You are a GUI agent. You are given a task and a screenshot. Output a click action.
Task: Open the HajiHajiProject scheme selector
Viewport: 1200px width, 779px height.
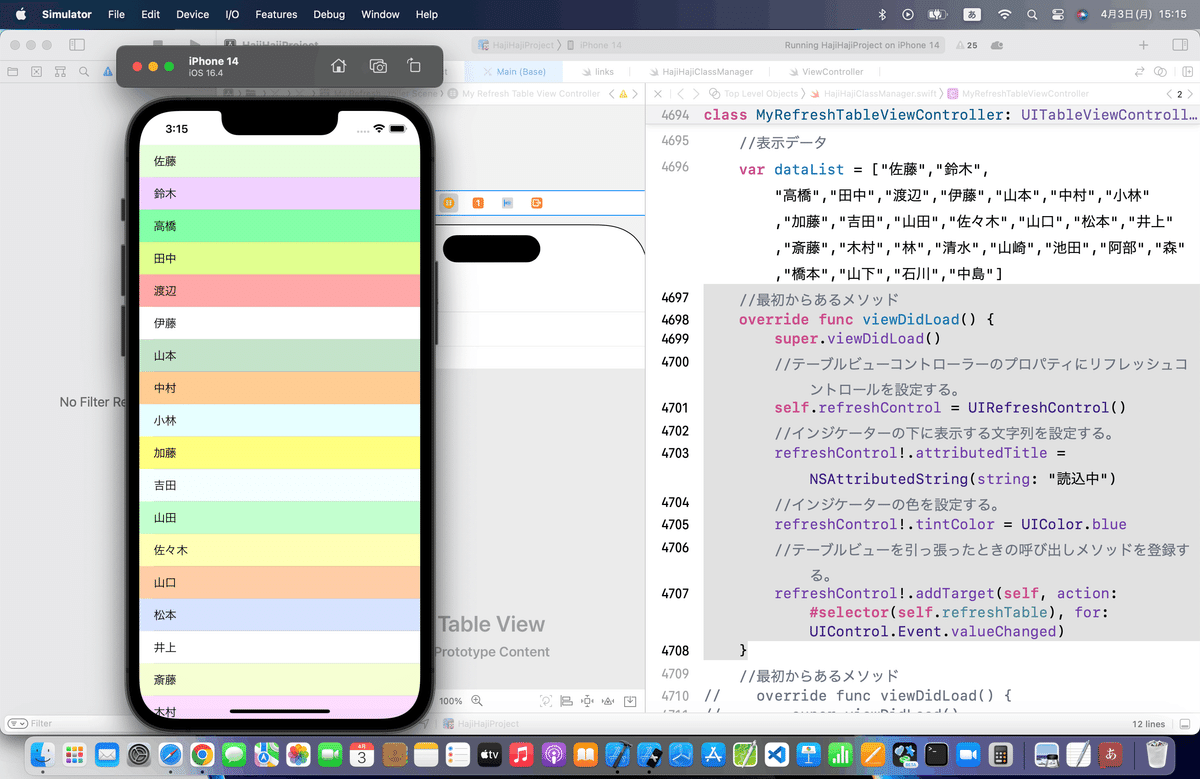[x=516, y=45]
